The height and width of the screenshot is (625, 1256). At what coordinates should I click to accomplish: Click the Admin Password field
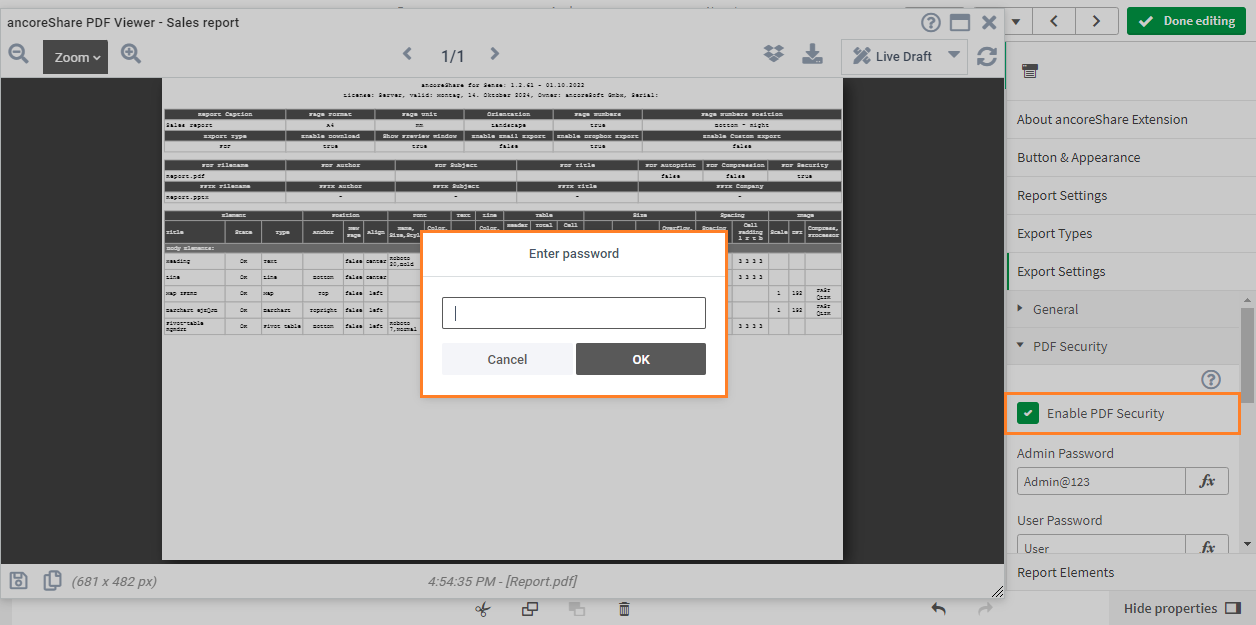(x=1101, y=481)
